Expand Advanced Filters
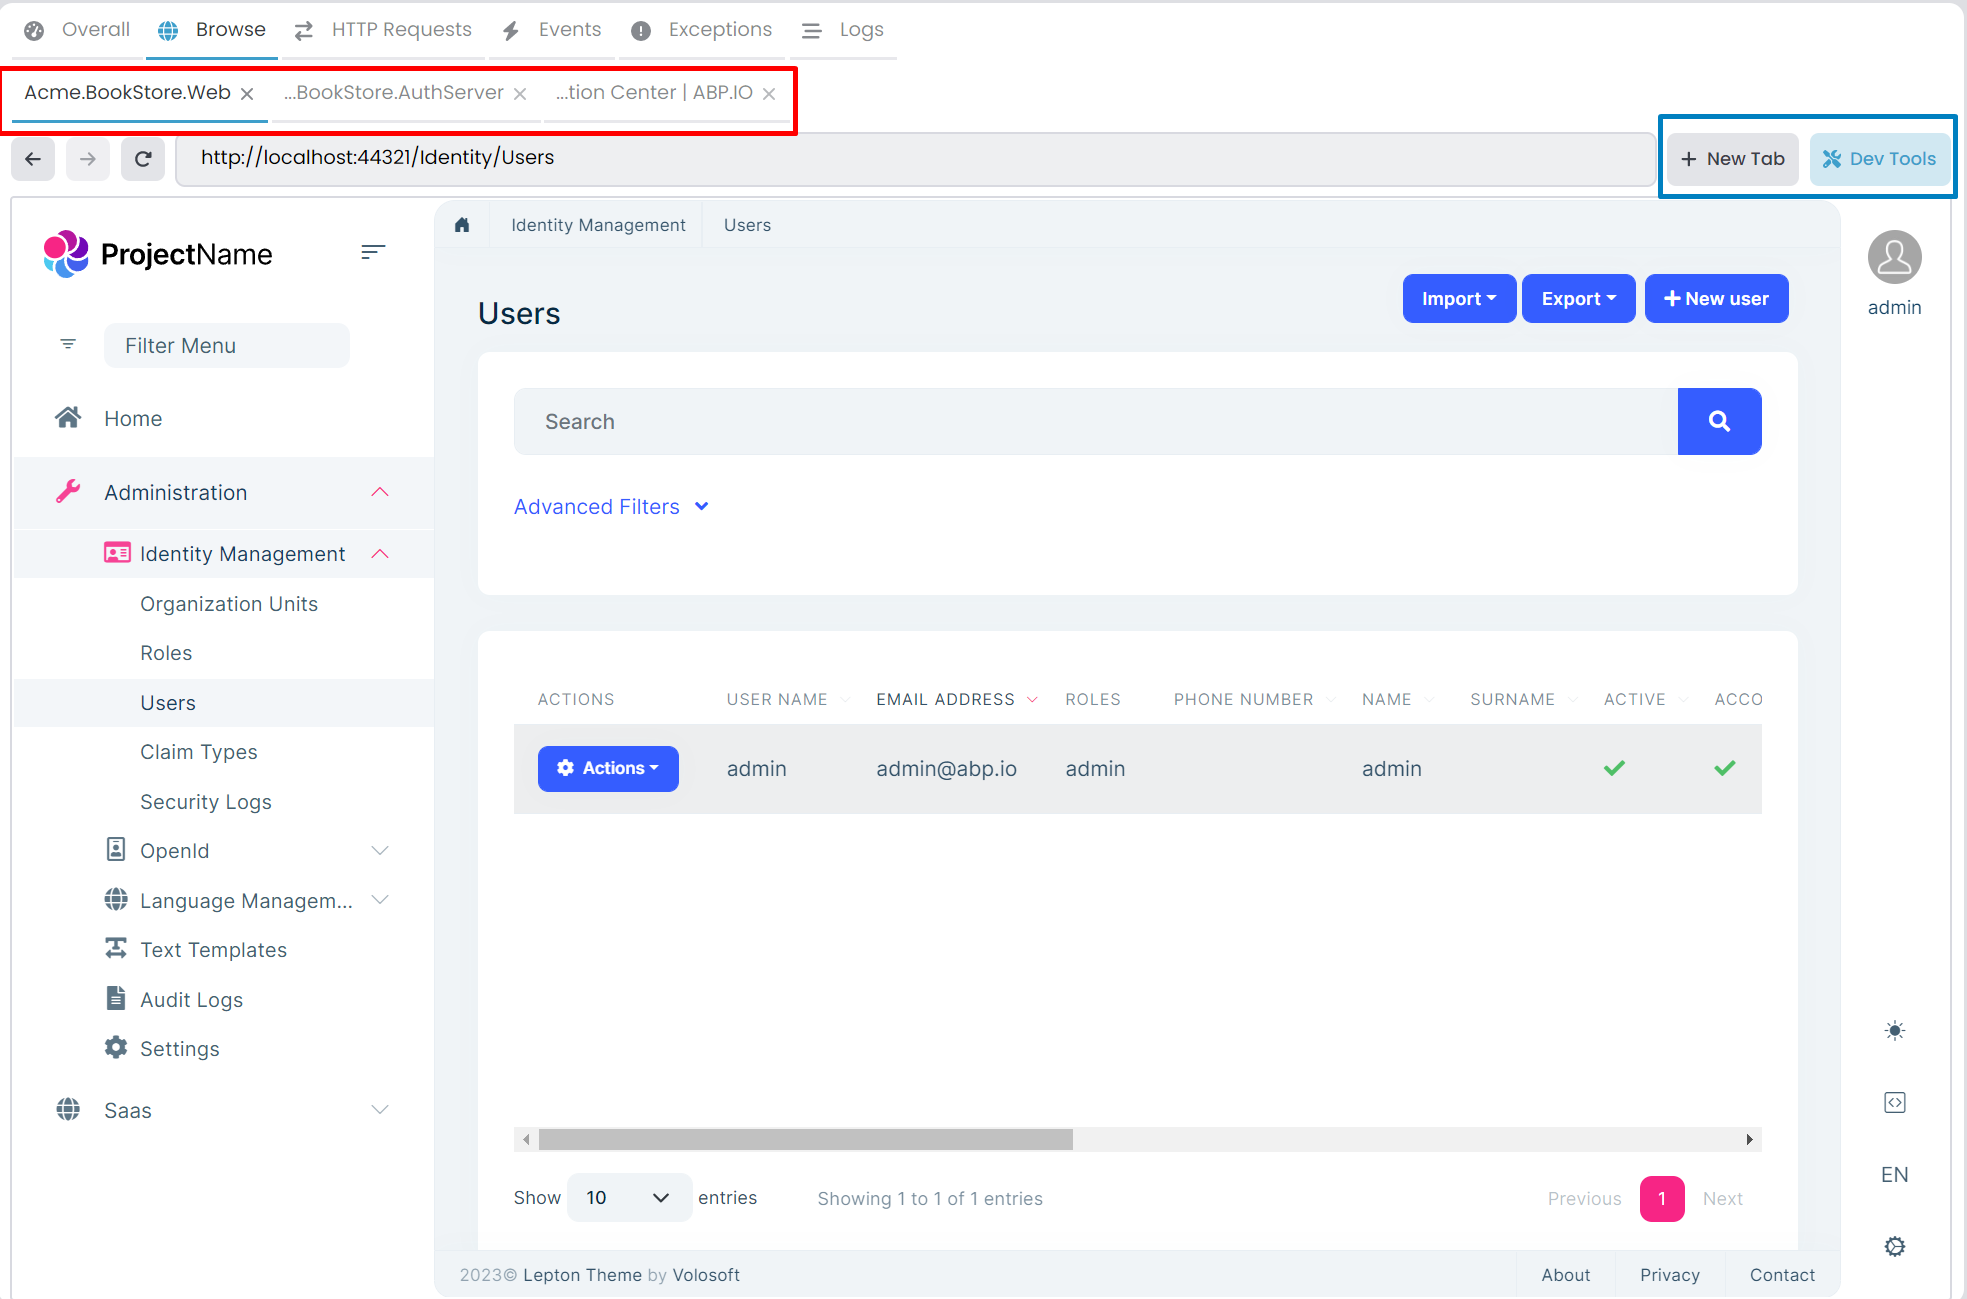Image resolution: width=1967 pixels, height=1299 pixels. 611,507
